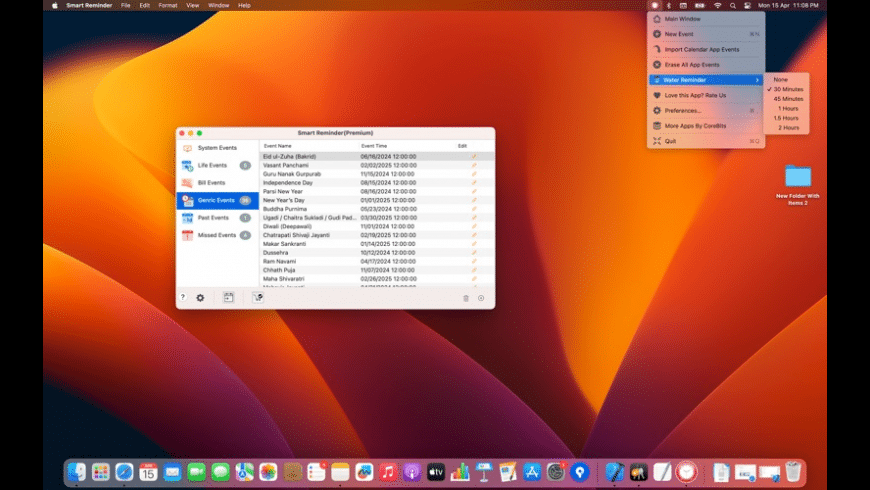Select 'Ugadi / Chaitra Sukladi' event row

(x=377, y=218)
